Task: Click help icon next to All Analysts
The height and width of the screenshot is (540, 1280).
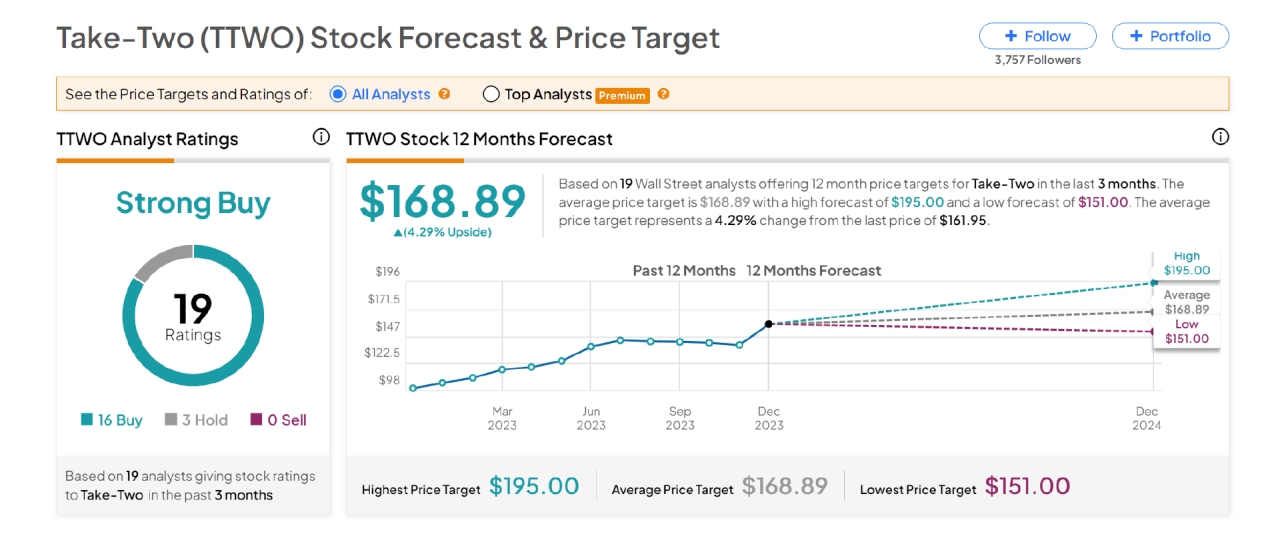Action: coord(445,94)
